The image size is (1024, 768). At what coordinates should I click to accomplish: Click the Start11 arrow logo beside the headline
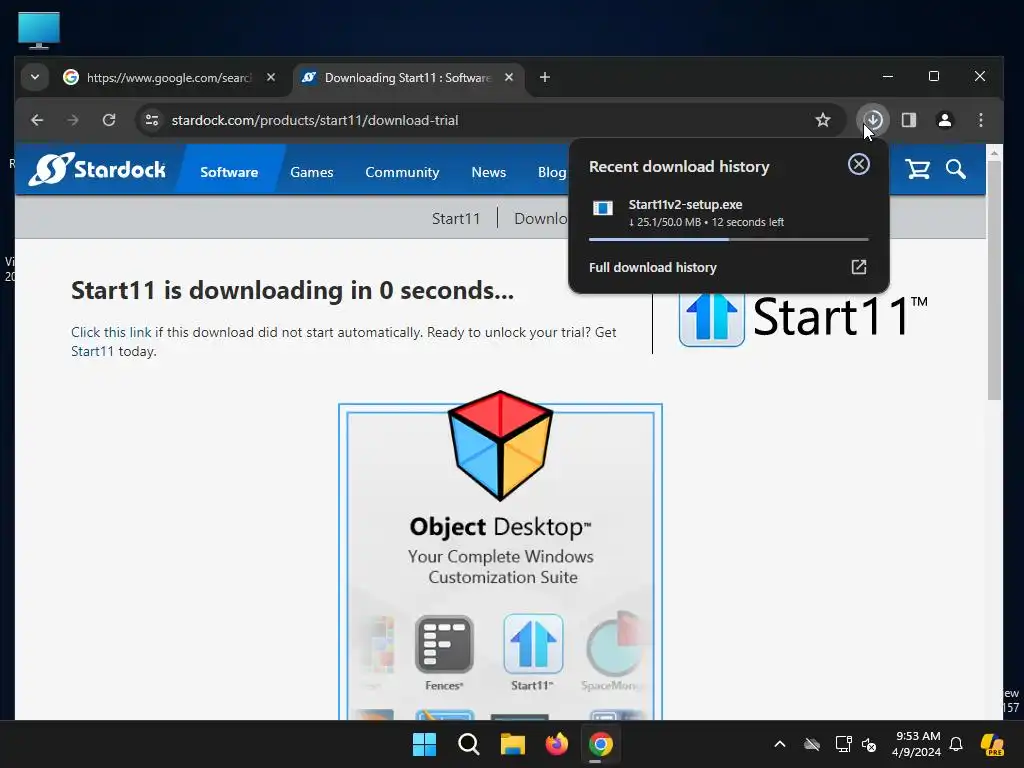coord(711,318)
